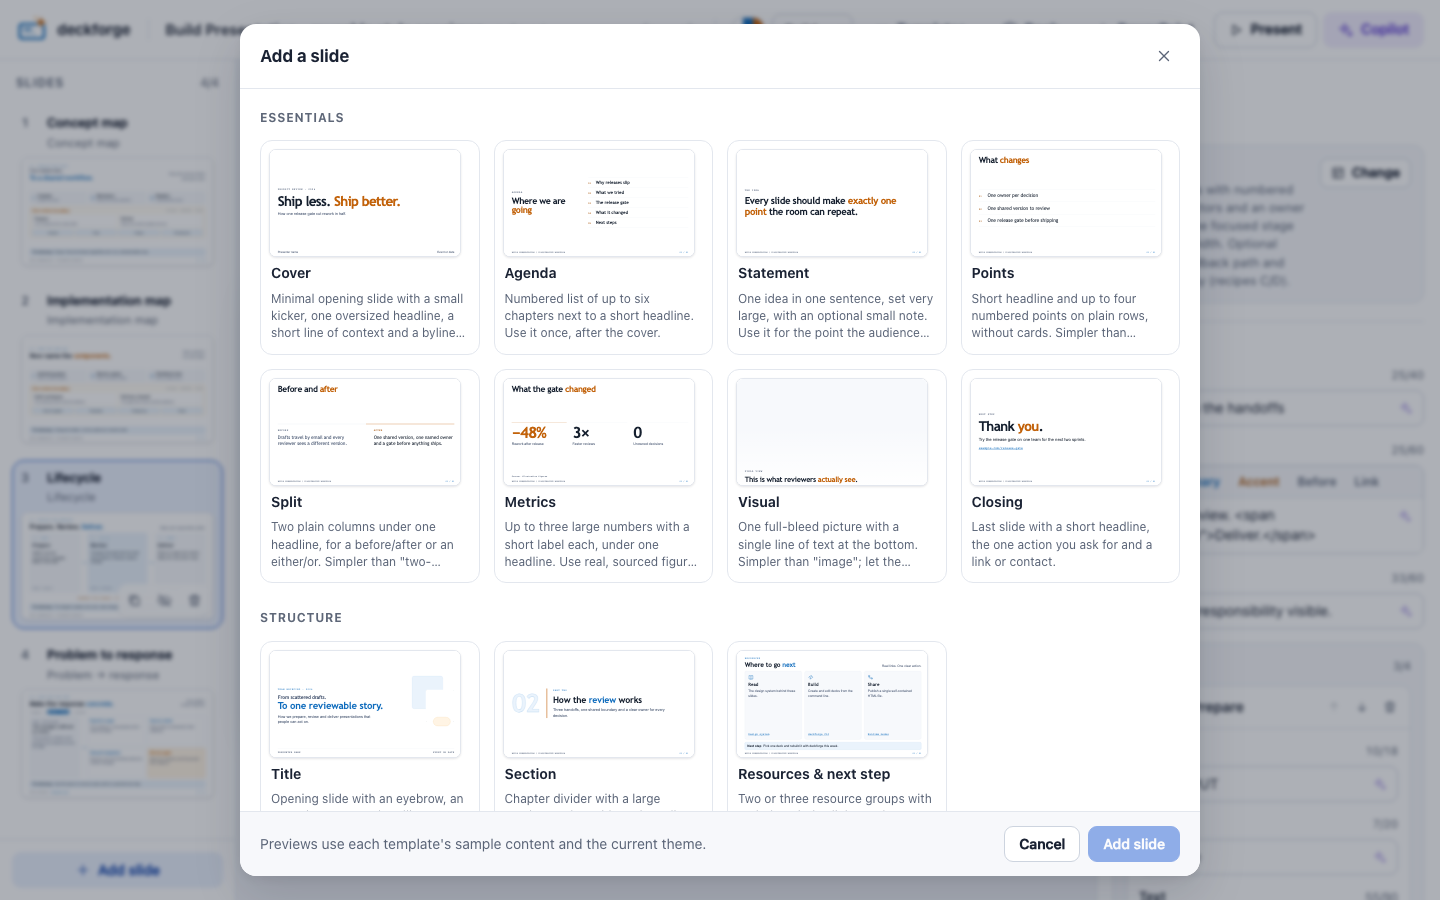Pick the Visual slide template
Image resolution: width=1440 pixels, height=900 pixels.
coord(836,476)
